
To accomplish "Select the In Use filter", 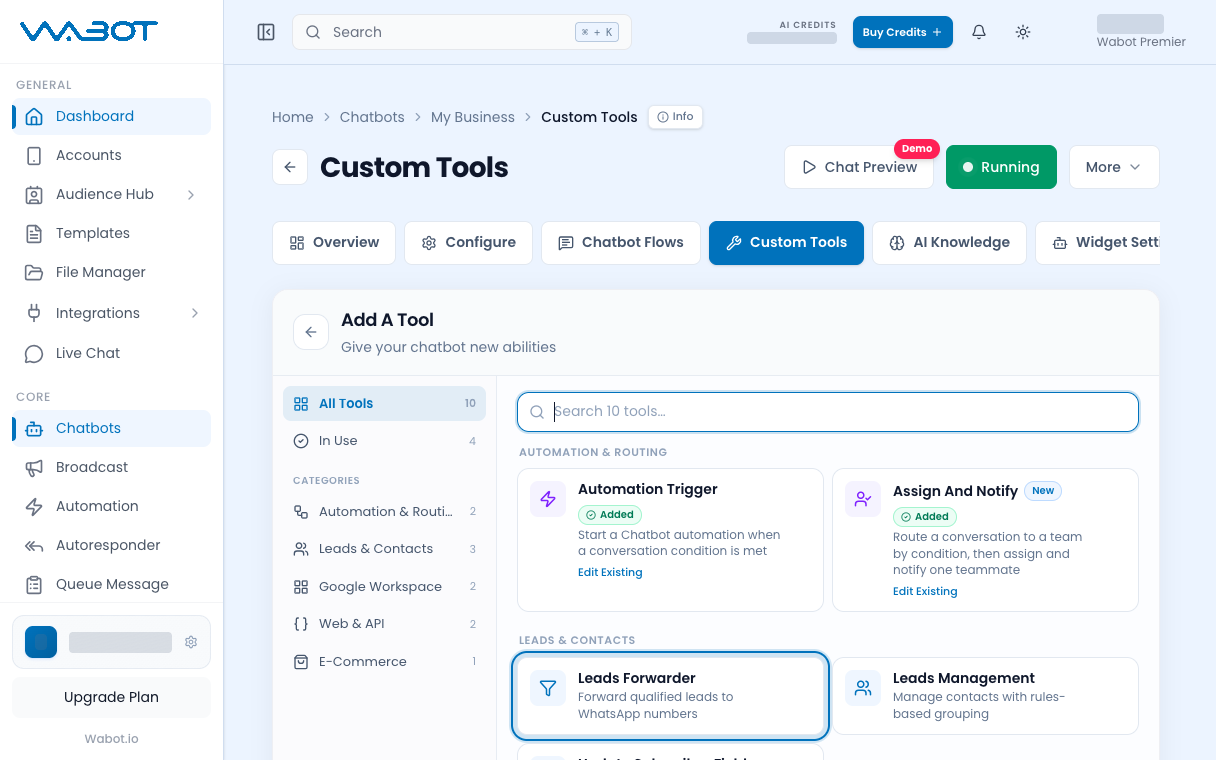I will point(384,441).
